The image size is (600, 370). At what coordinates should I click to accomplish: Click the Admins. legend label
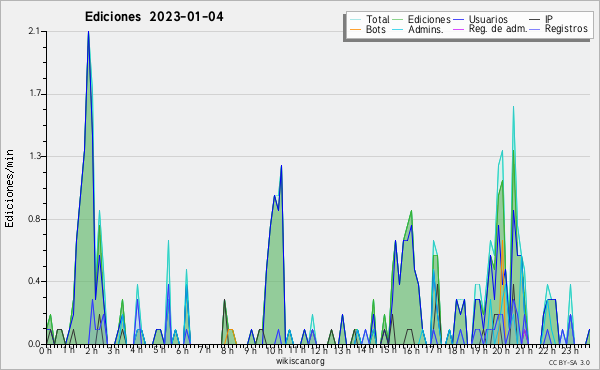426,29
